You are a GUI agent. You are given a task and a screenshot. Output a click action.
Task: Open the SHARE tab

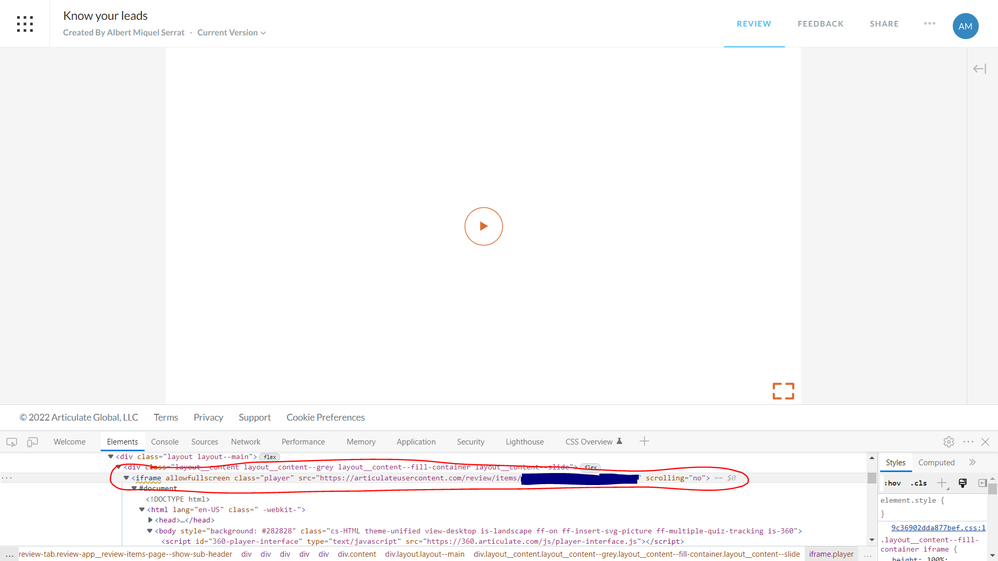(x=884, y=24)
